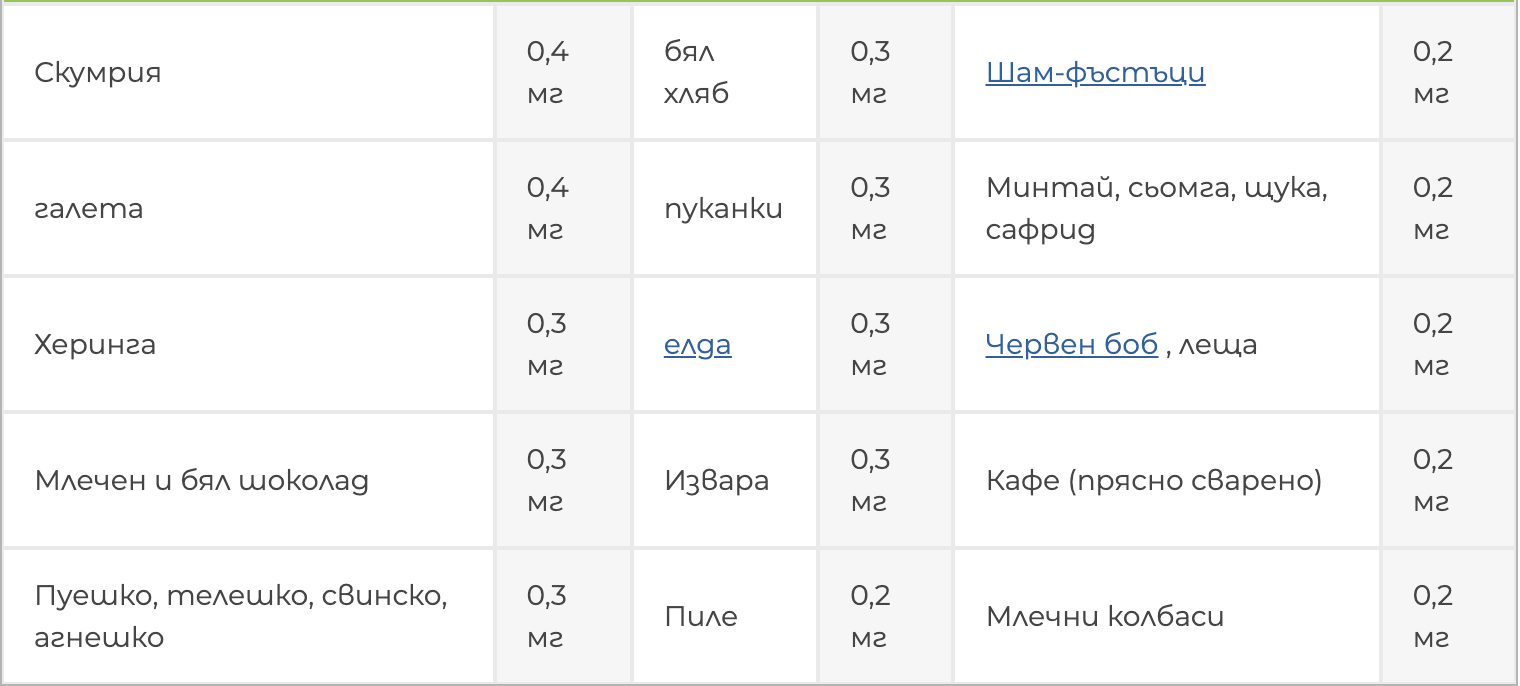
Task: Select the Пиле cell
Action: (700, 616)
